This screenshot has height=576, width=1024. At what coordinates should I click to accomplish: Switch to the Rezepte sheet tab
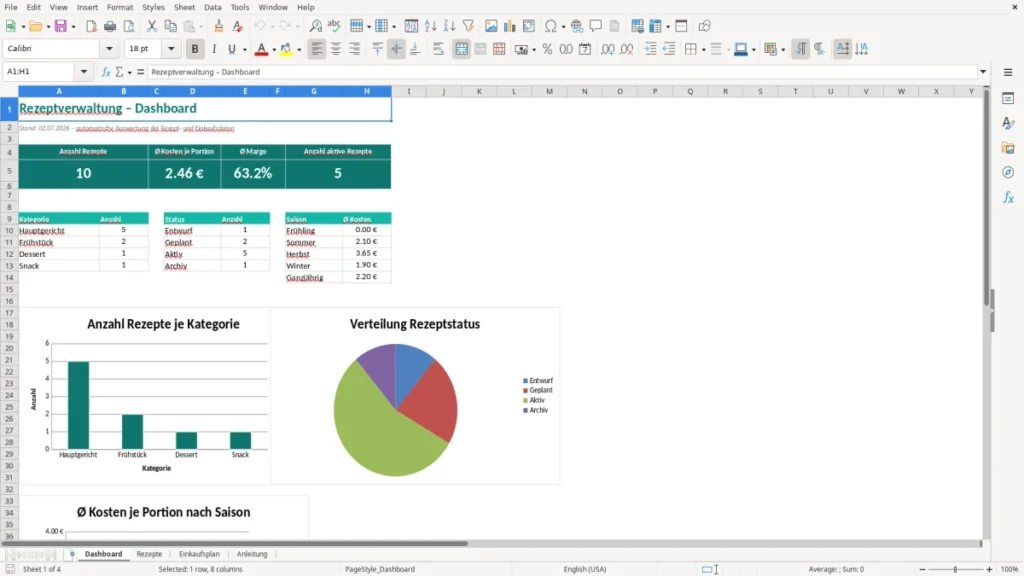click(x=149, y=554)
